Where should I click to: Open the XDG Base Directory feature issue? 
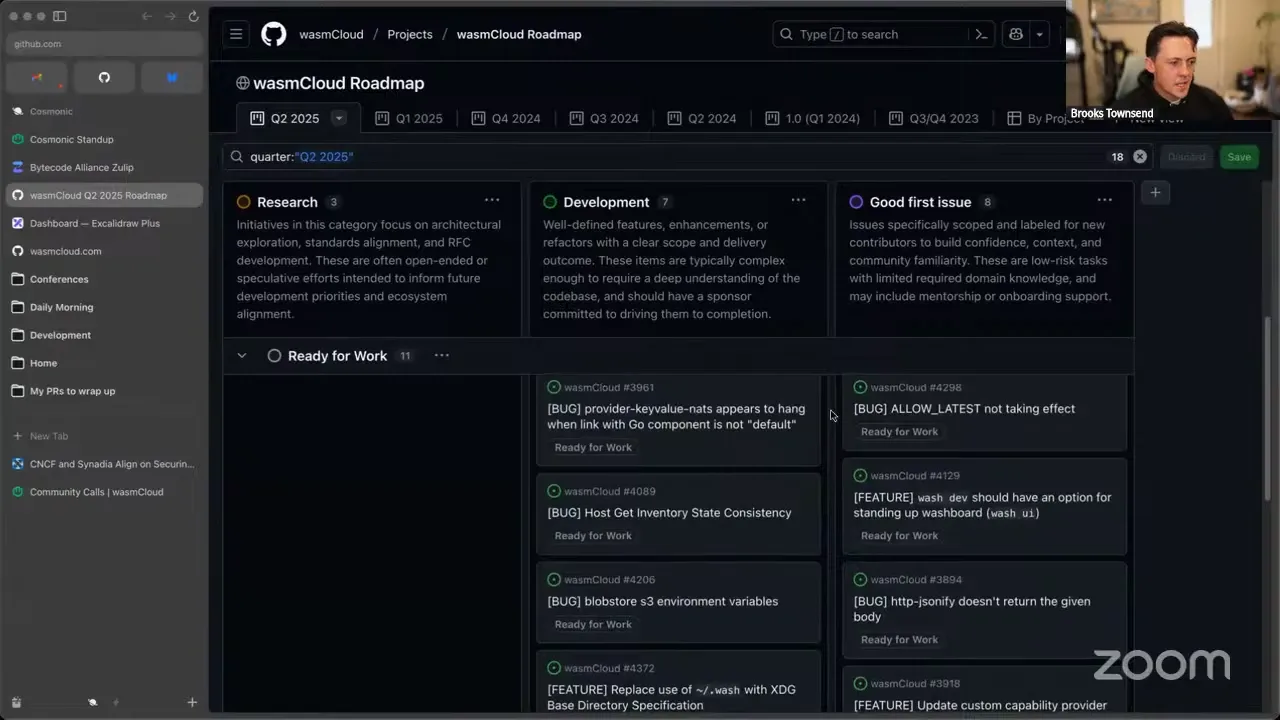point(671,697)
